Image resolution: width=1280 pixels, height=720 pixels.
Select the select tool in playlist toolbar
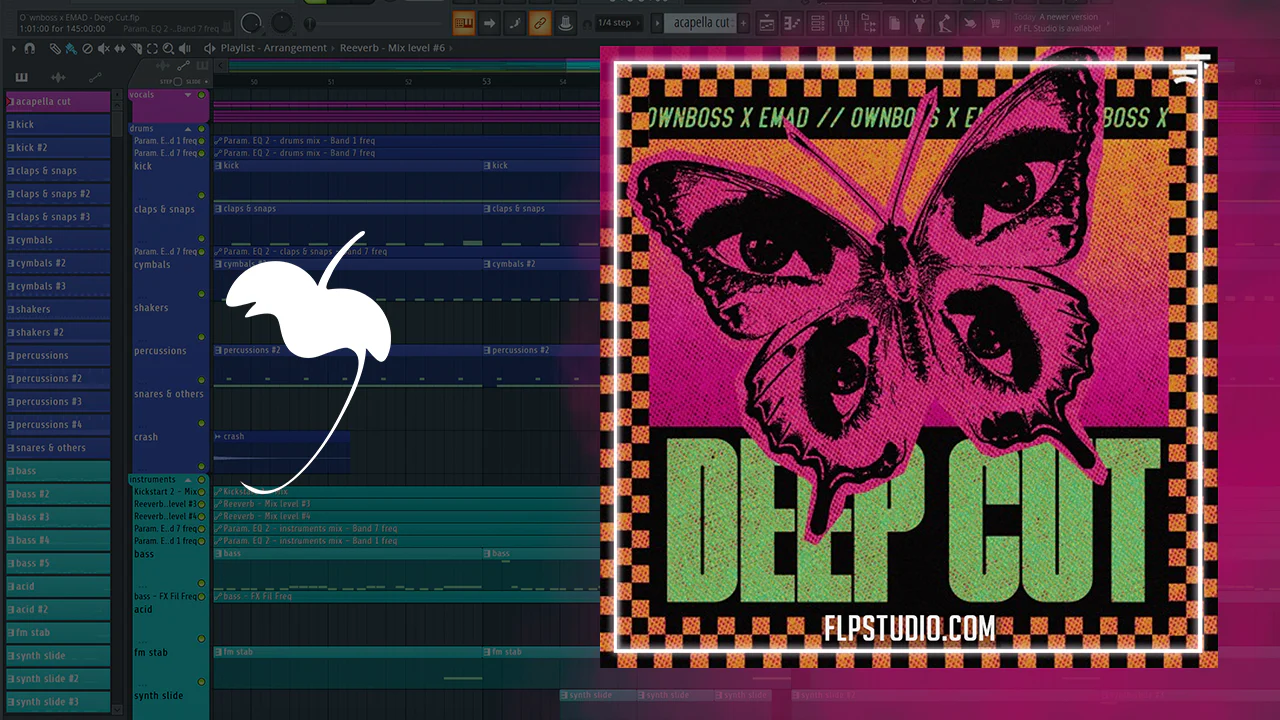point(152,48)
